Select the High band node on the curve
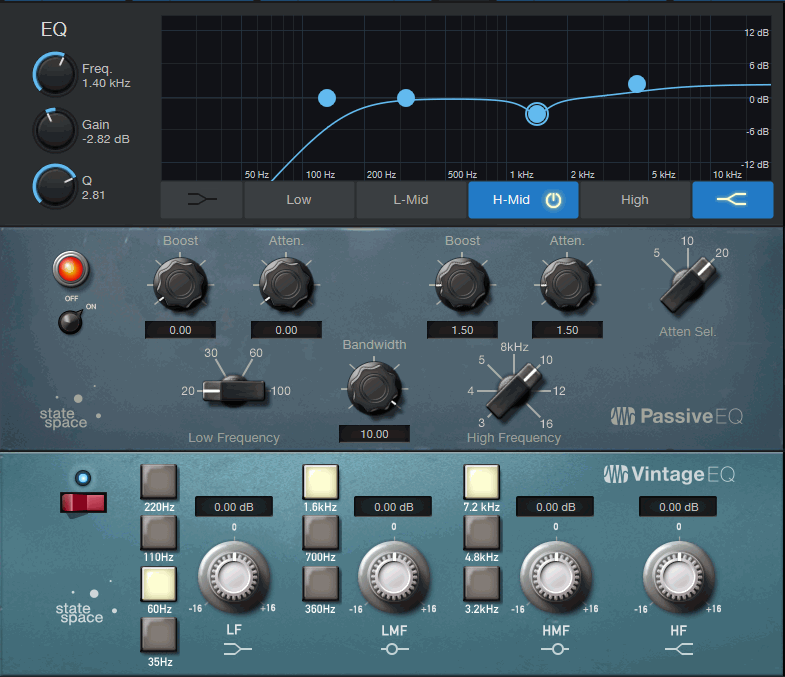The width and height of the screenshot is (785, 677). [637, 84]
